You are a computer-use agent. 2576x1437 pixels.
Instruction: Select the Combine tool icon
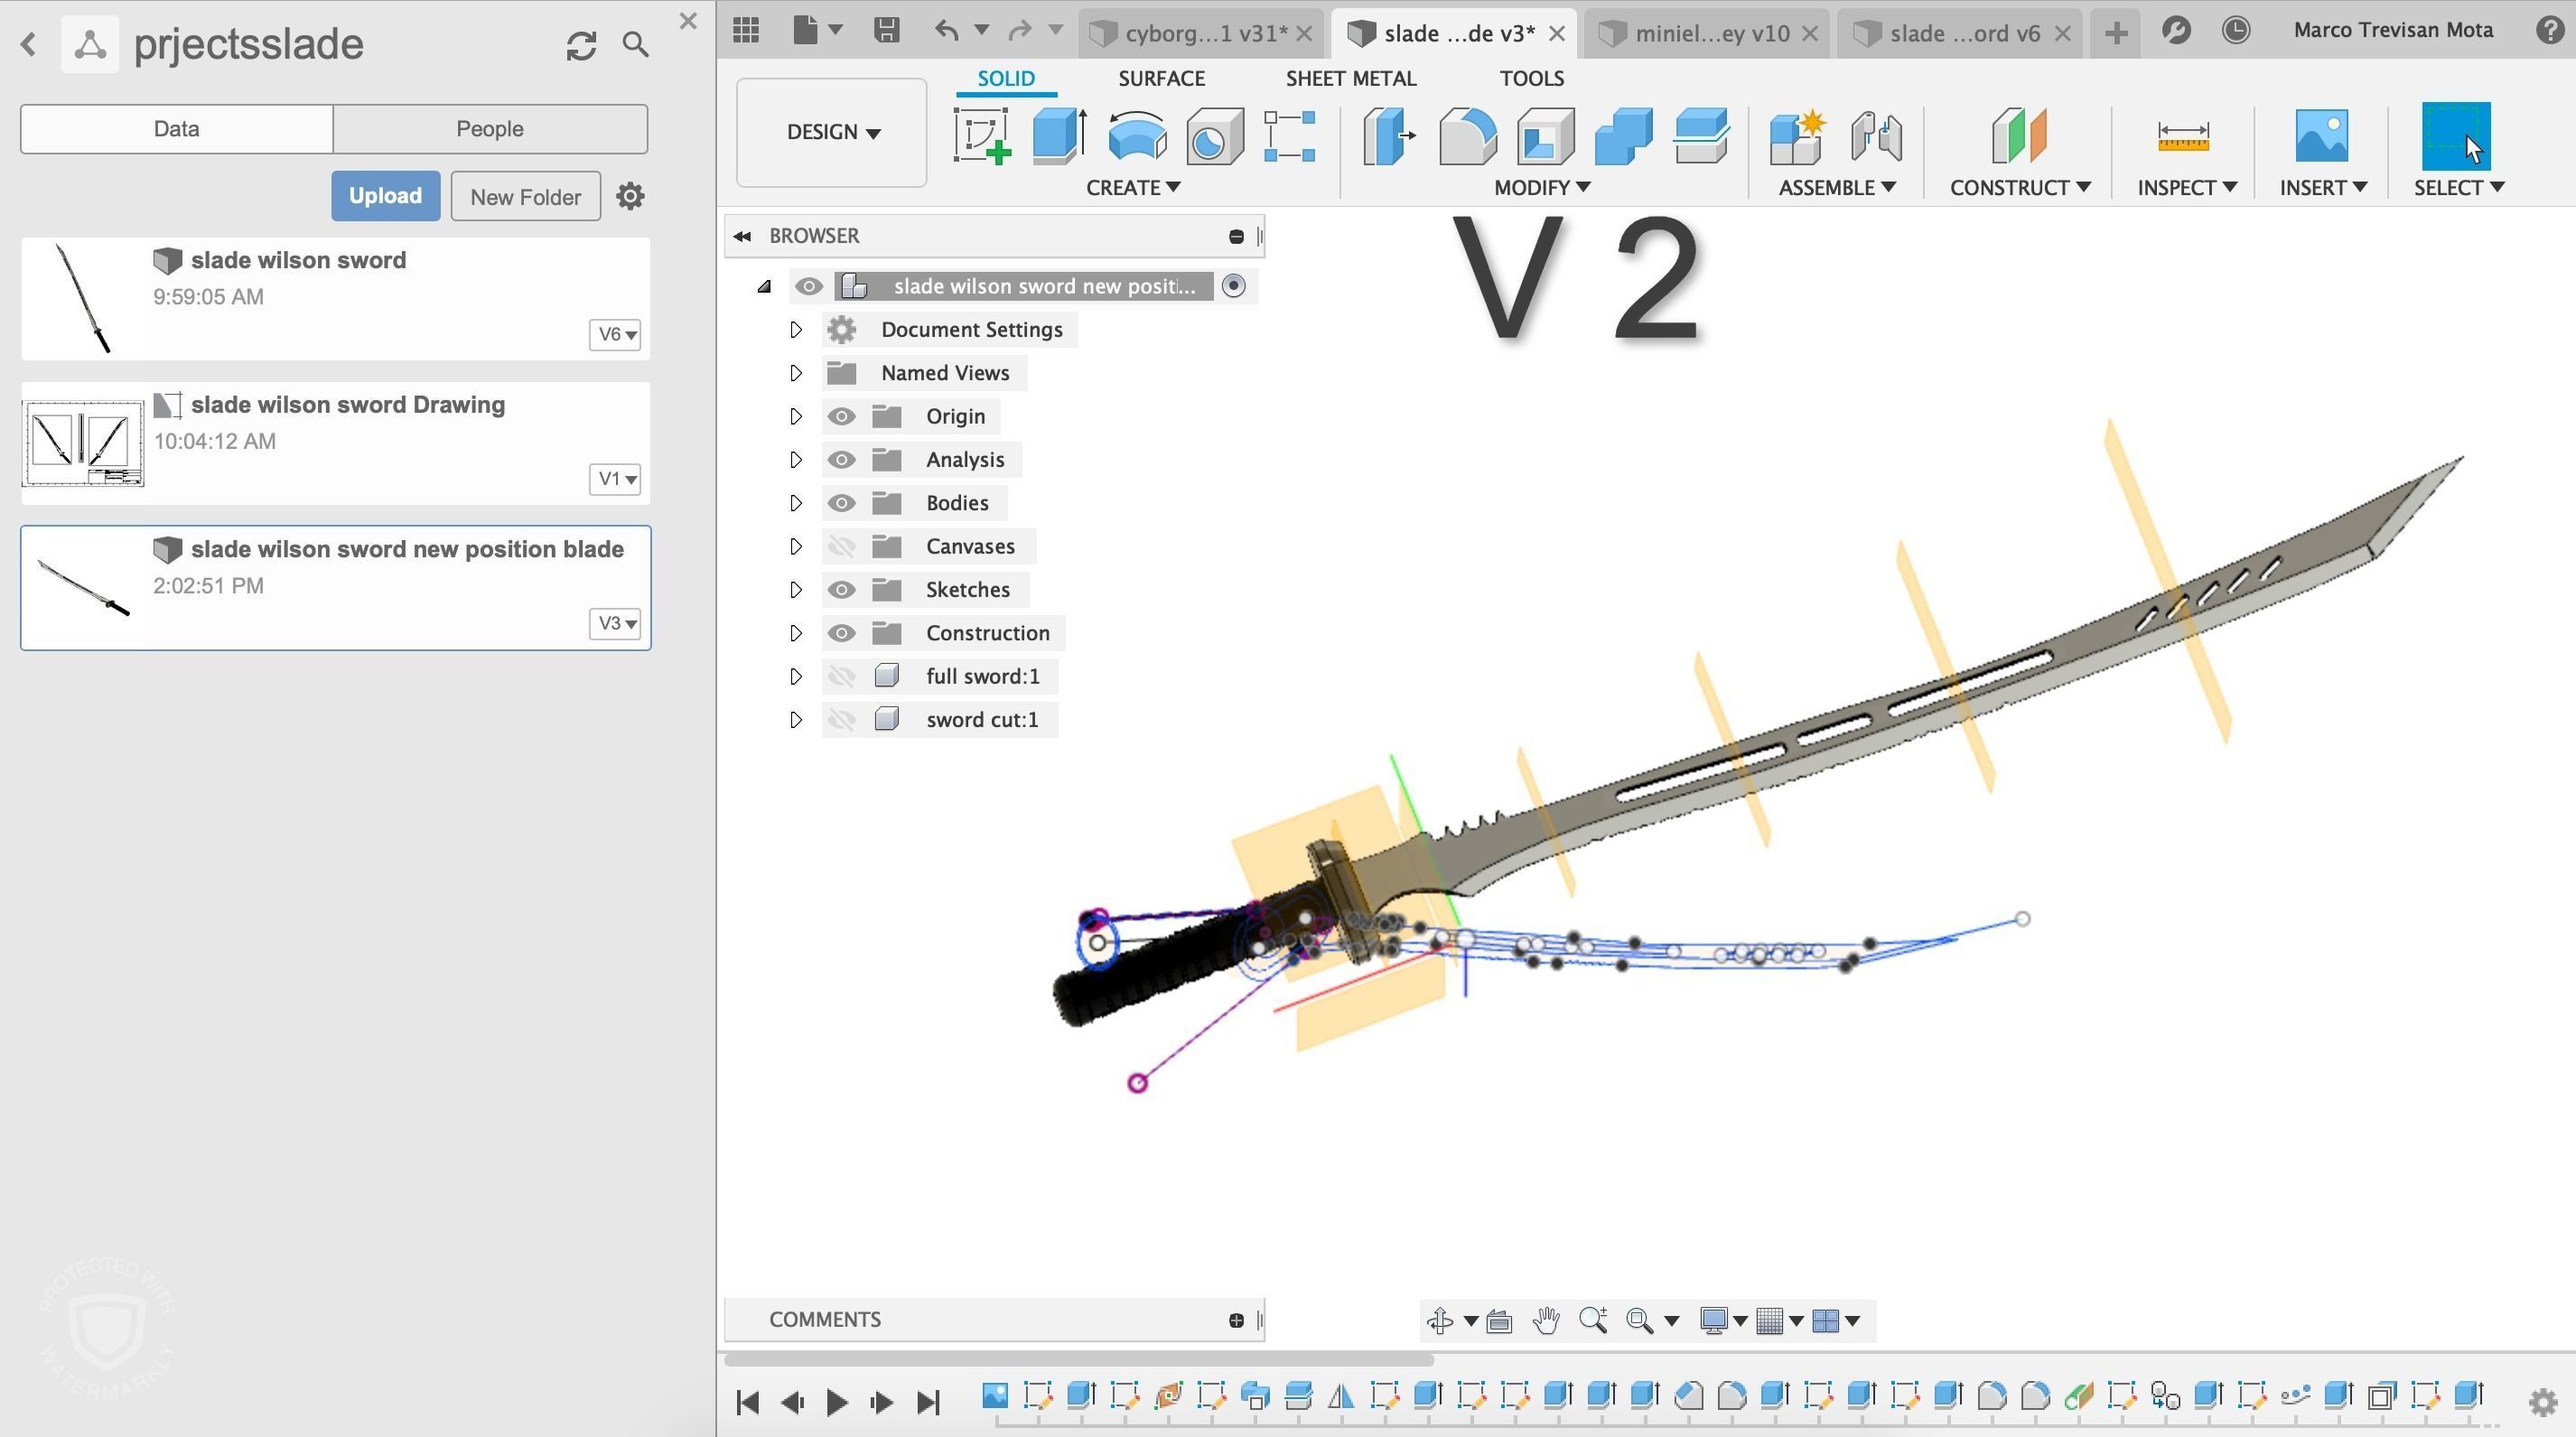click(1623, 135)
